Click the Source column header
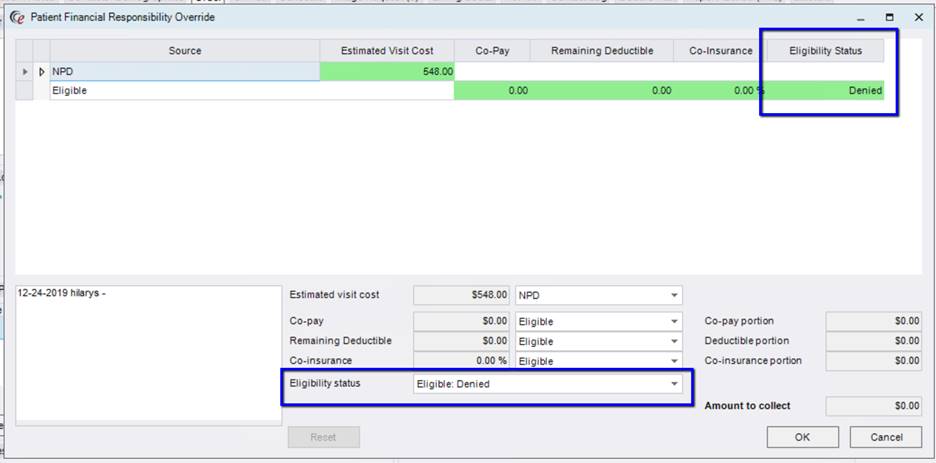Viewport: 936px width, 463px height. coord(184,51)
